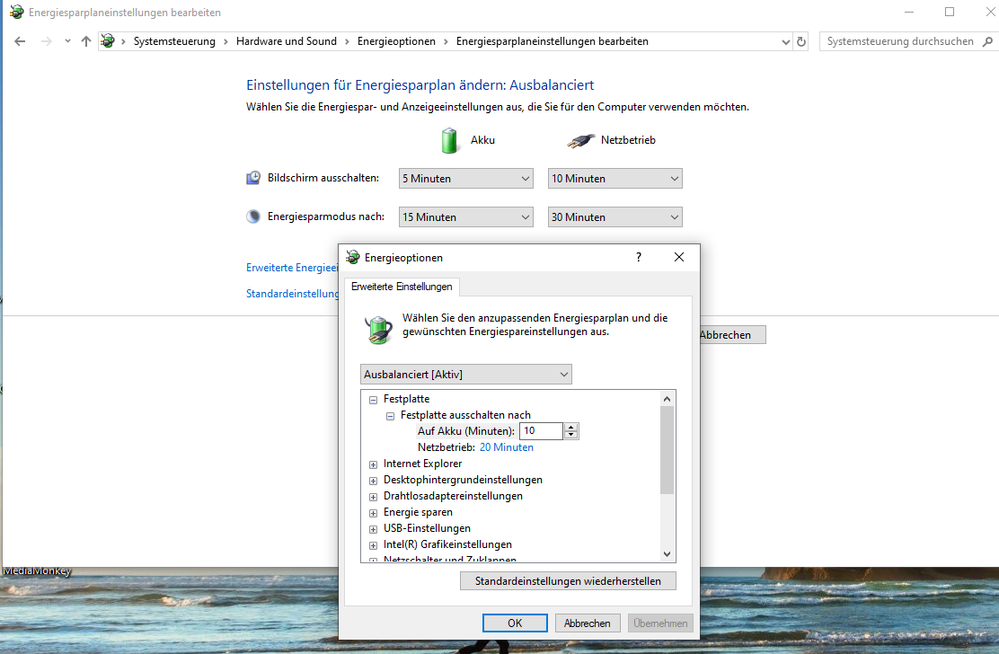This screenshot has width=999, height=654.
Task: Click the help question mark in Energieoptionen
Action: point(639,257)
